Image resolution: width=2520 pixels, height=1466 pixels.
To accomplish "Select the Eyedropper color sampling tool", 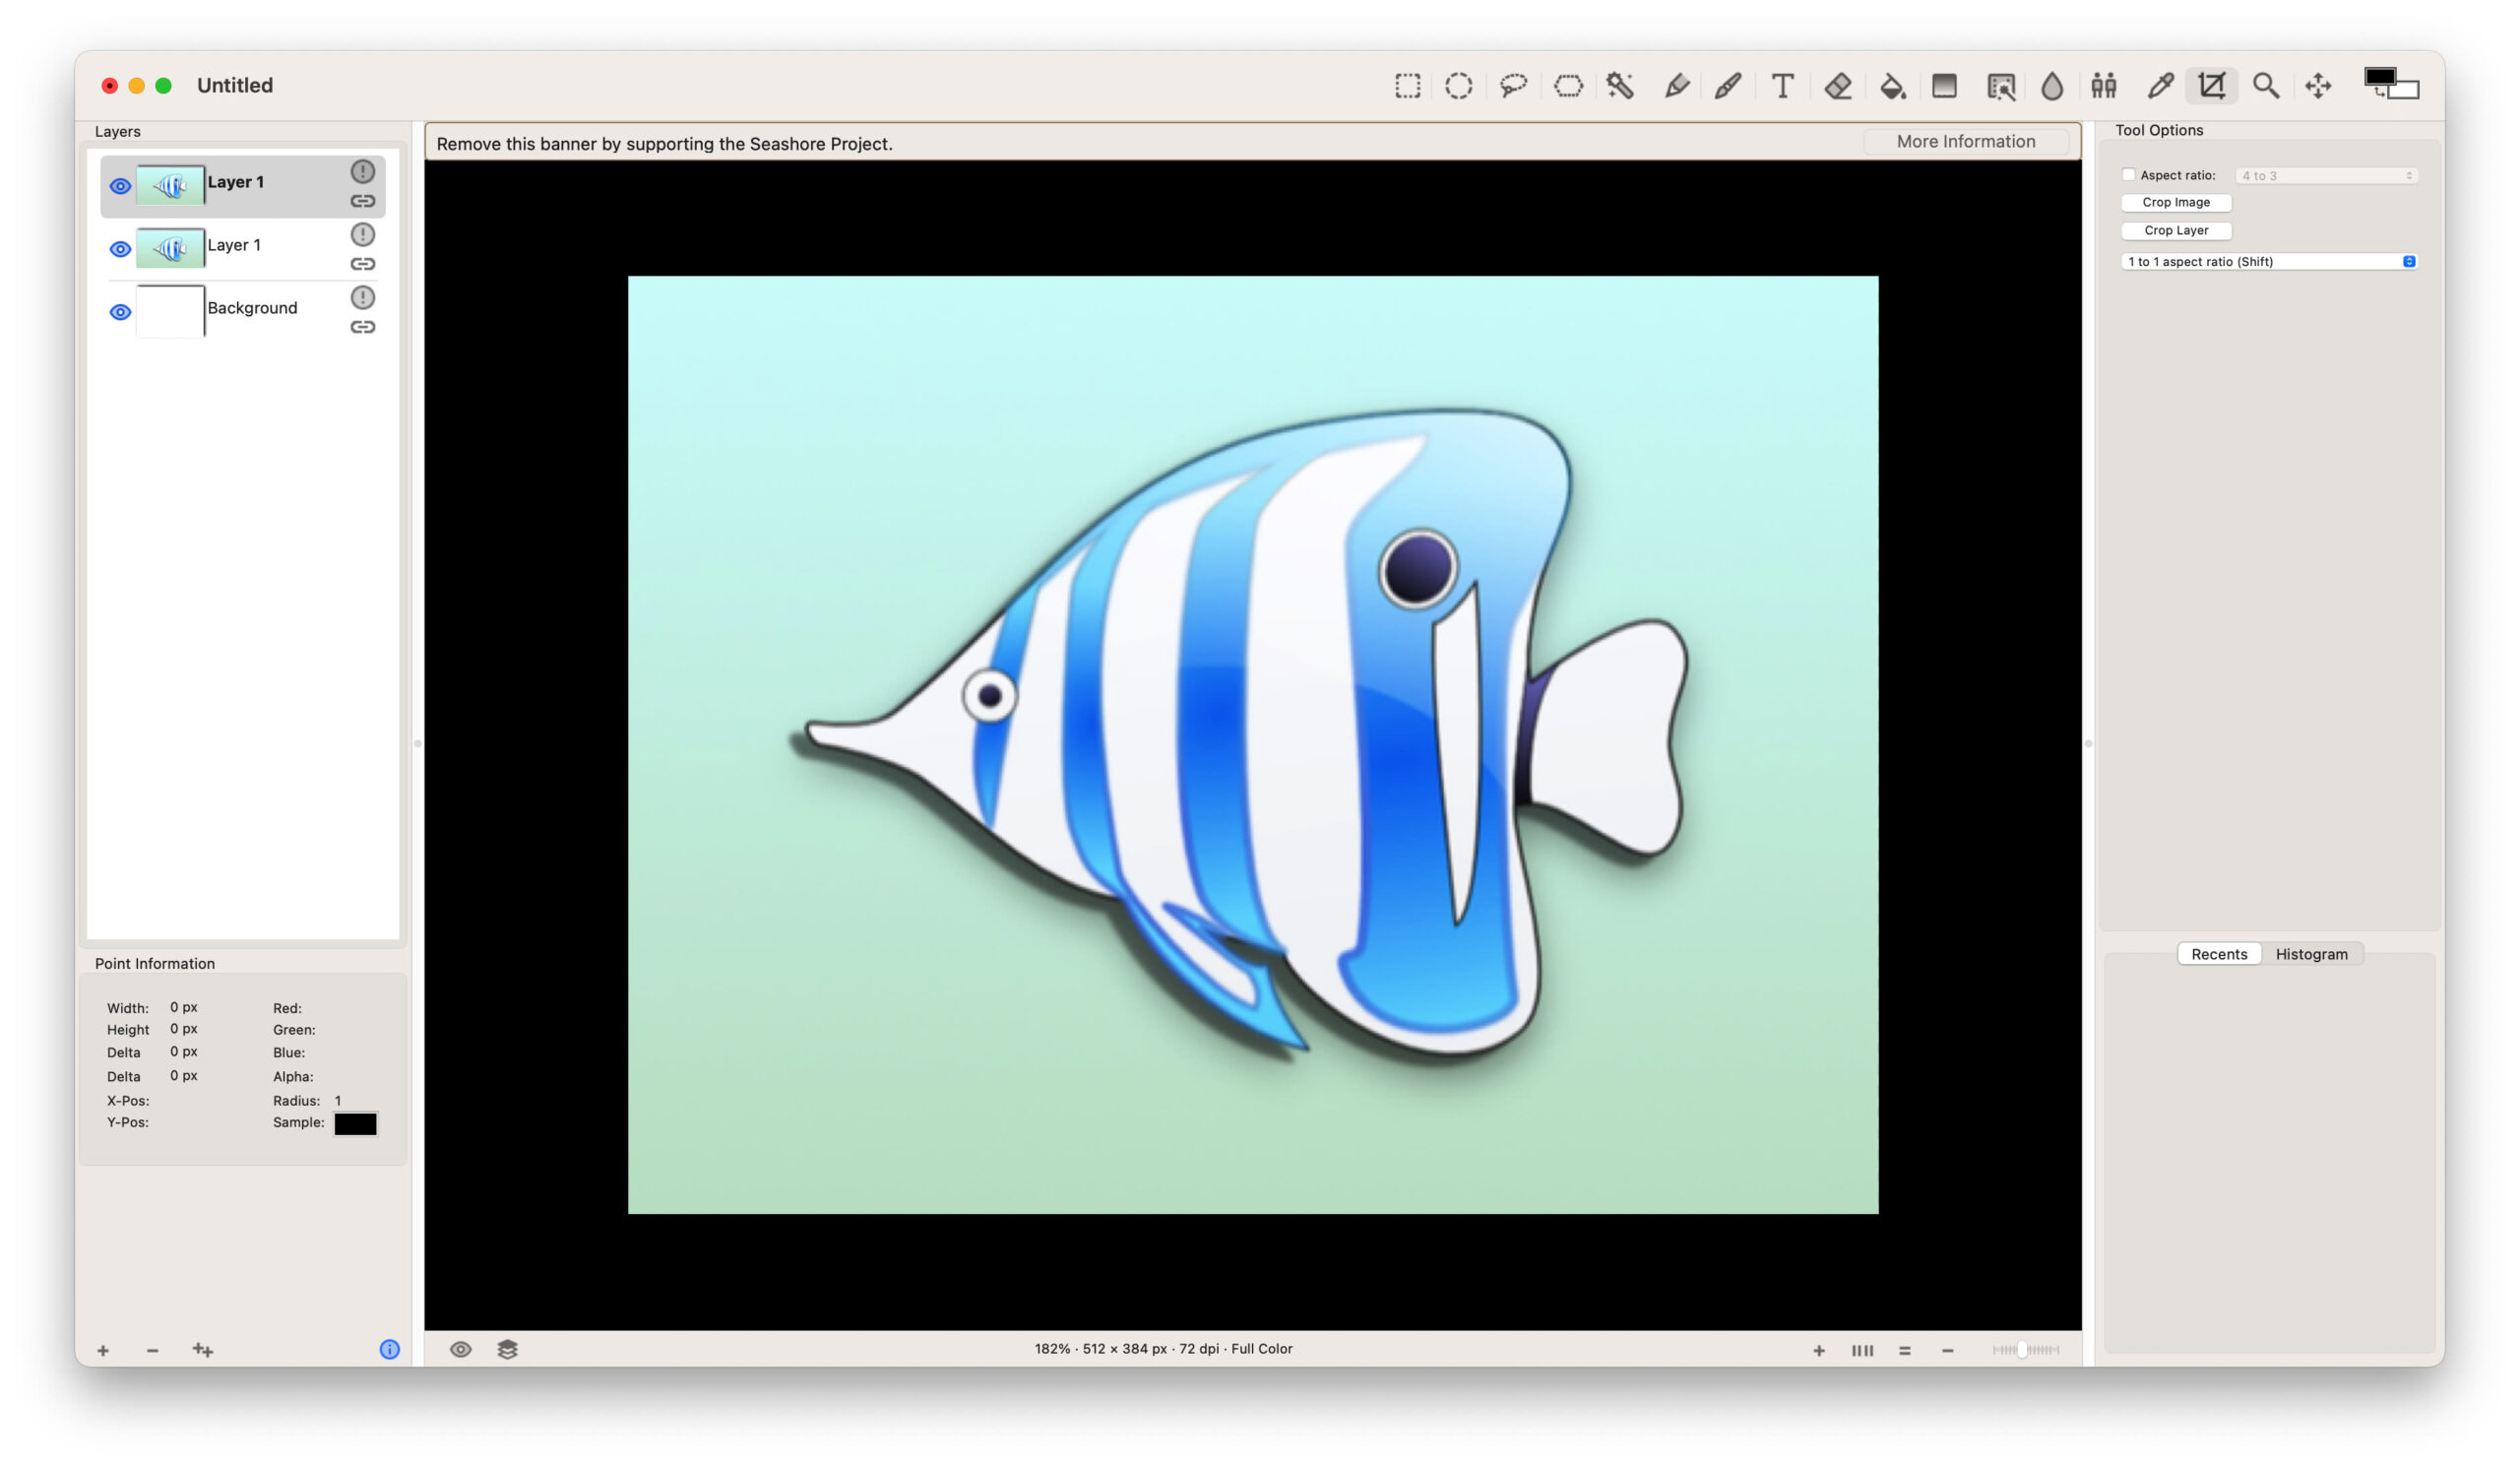I will pyautogui.click(x=2160, y=86).
